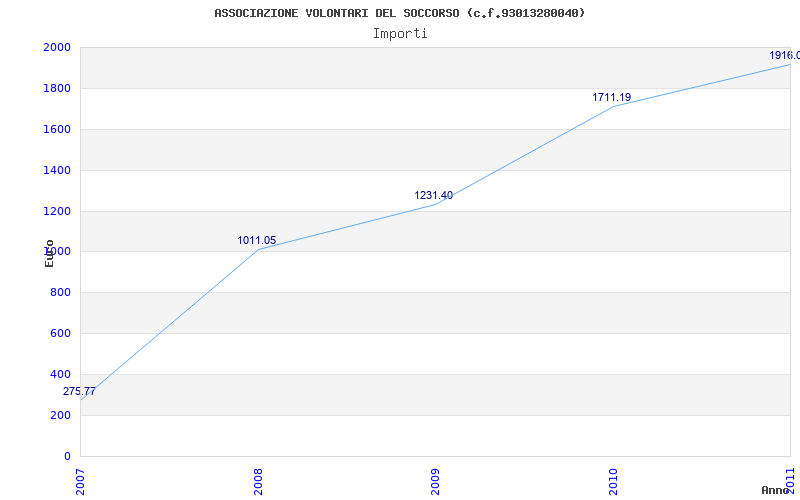The height and width of the screenshot is (500, 800).
Task: Click the 1800 y-axis tick label
Action: pos(57,88)
